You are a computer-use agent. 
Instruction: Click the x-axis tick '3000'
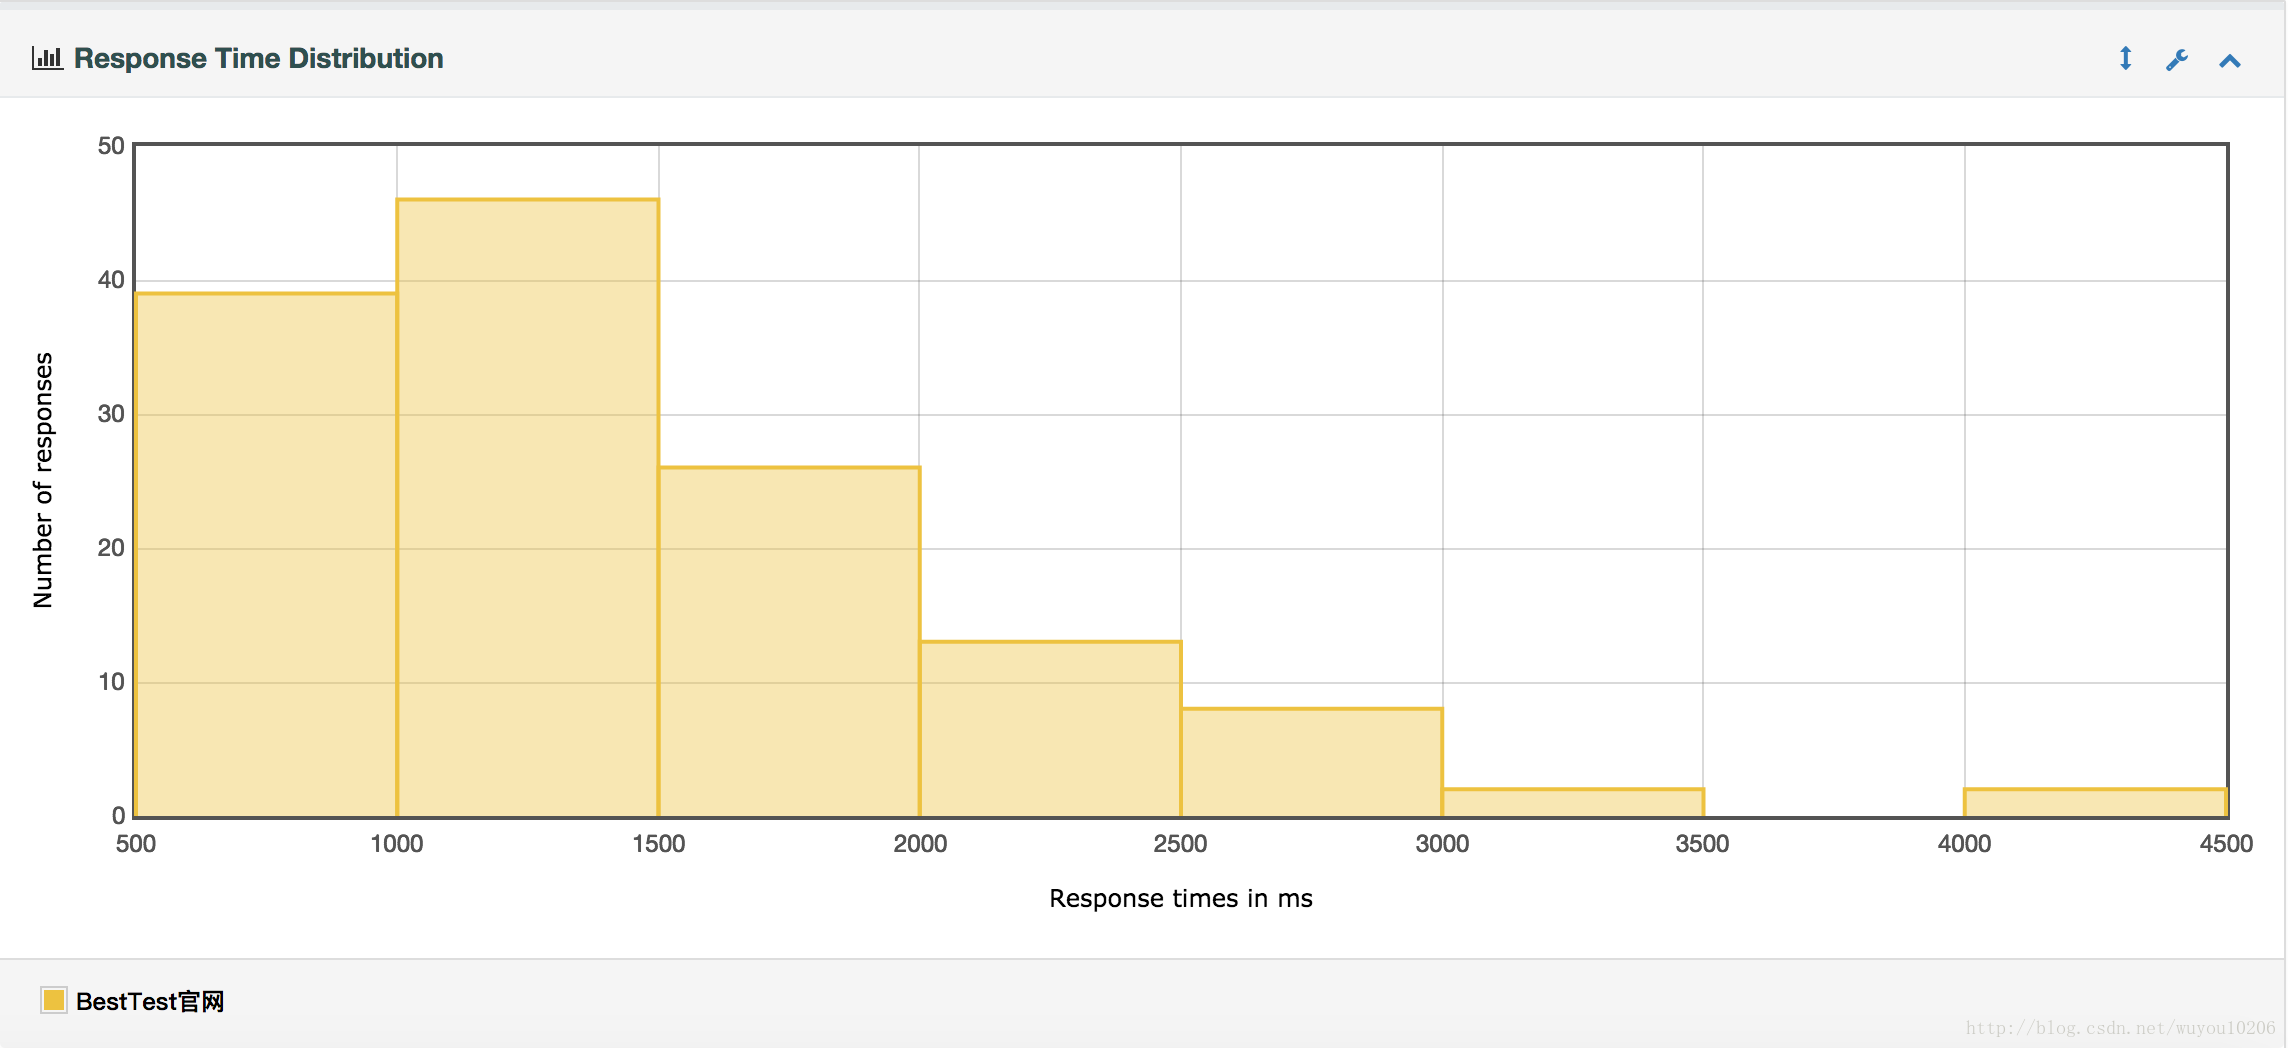[1442, 844]
